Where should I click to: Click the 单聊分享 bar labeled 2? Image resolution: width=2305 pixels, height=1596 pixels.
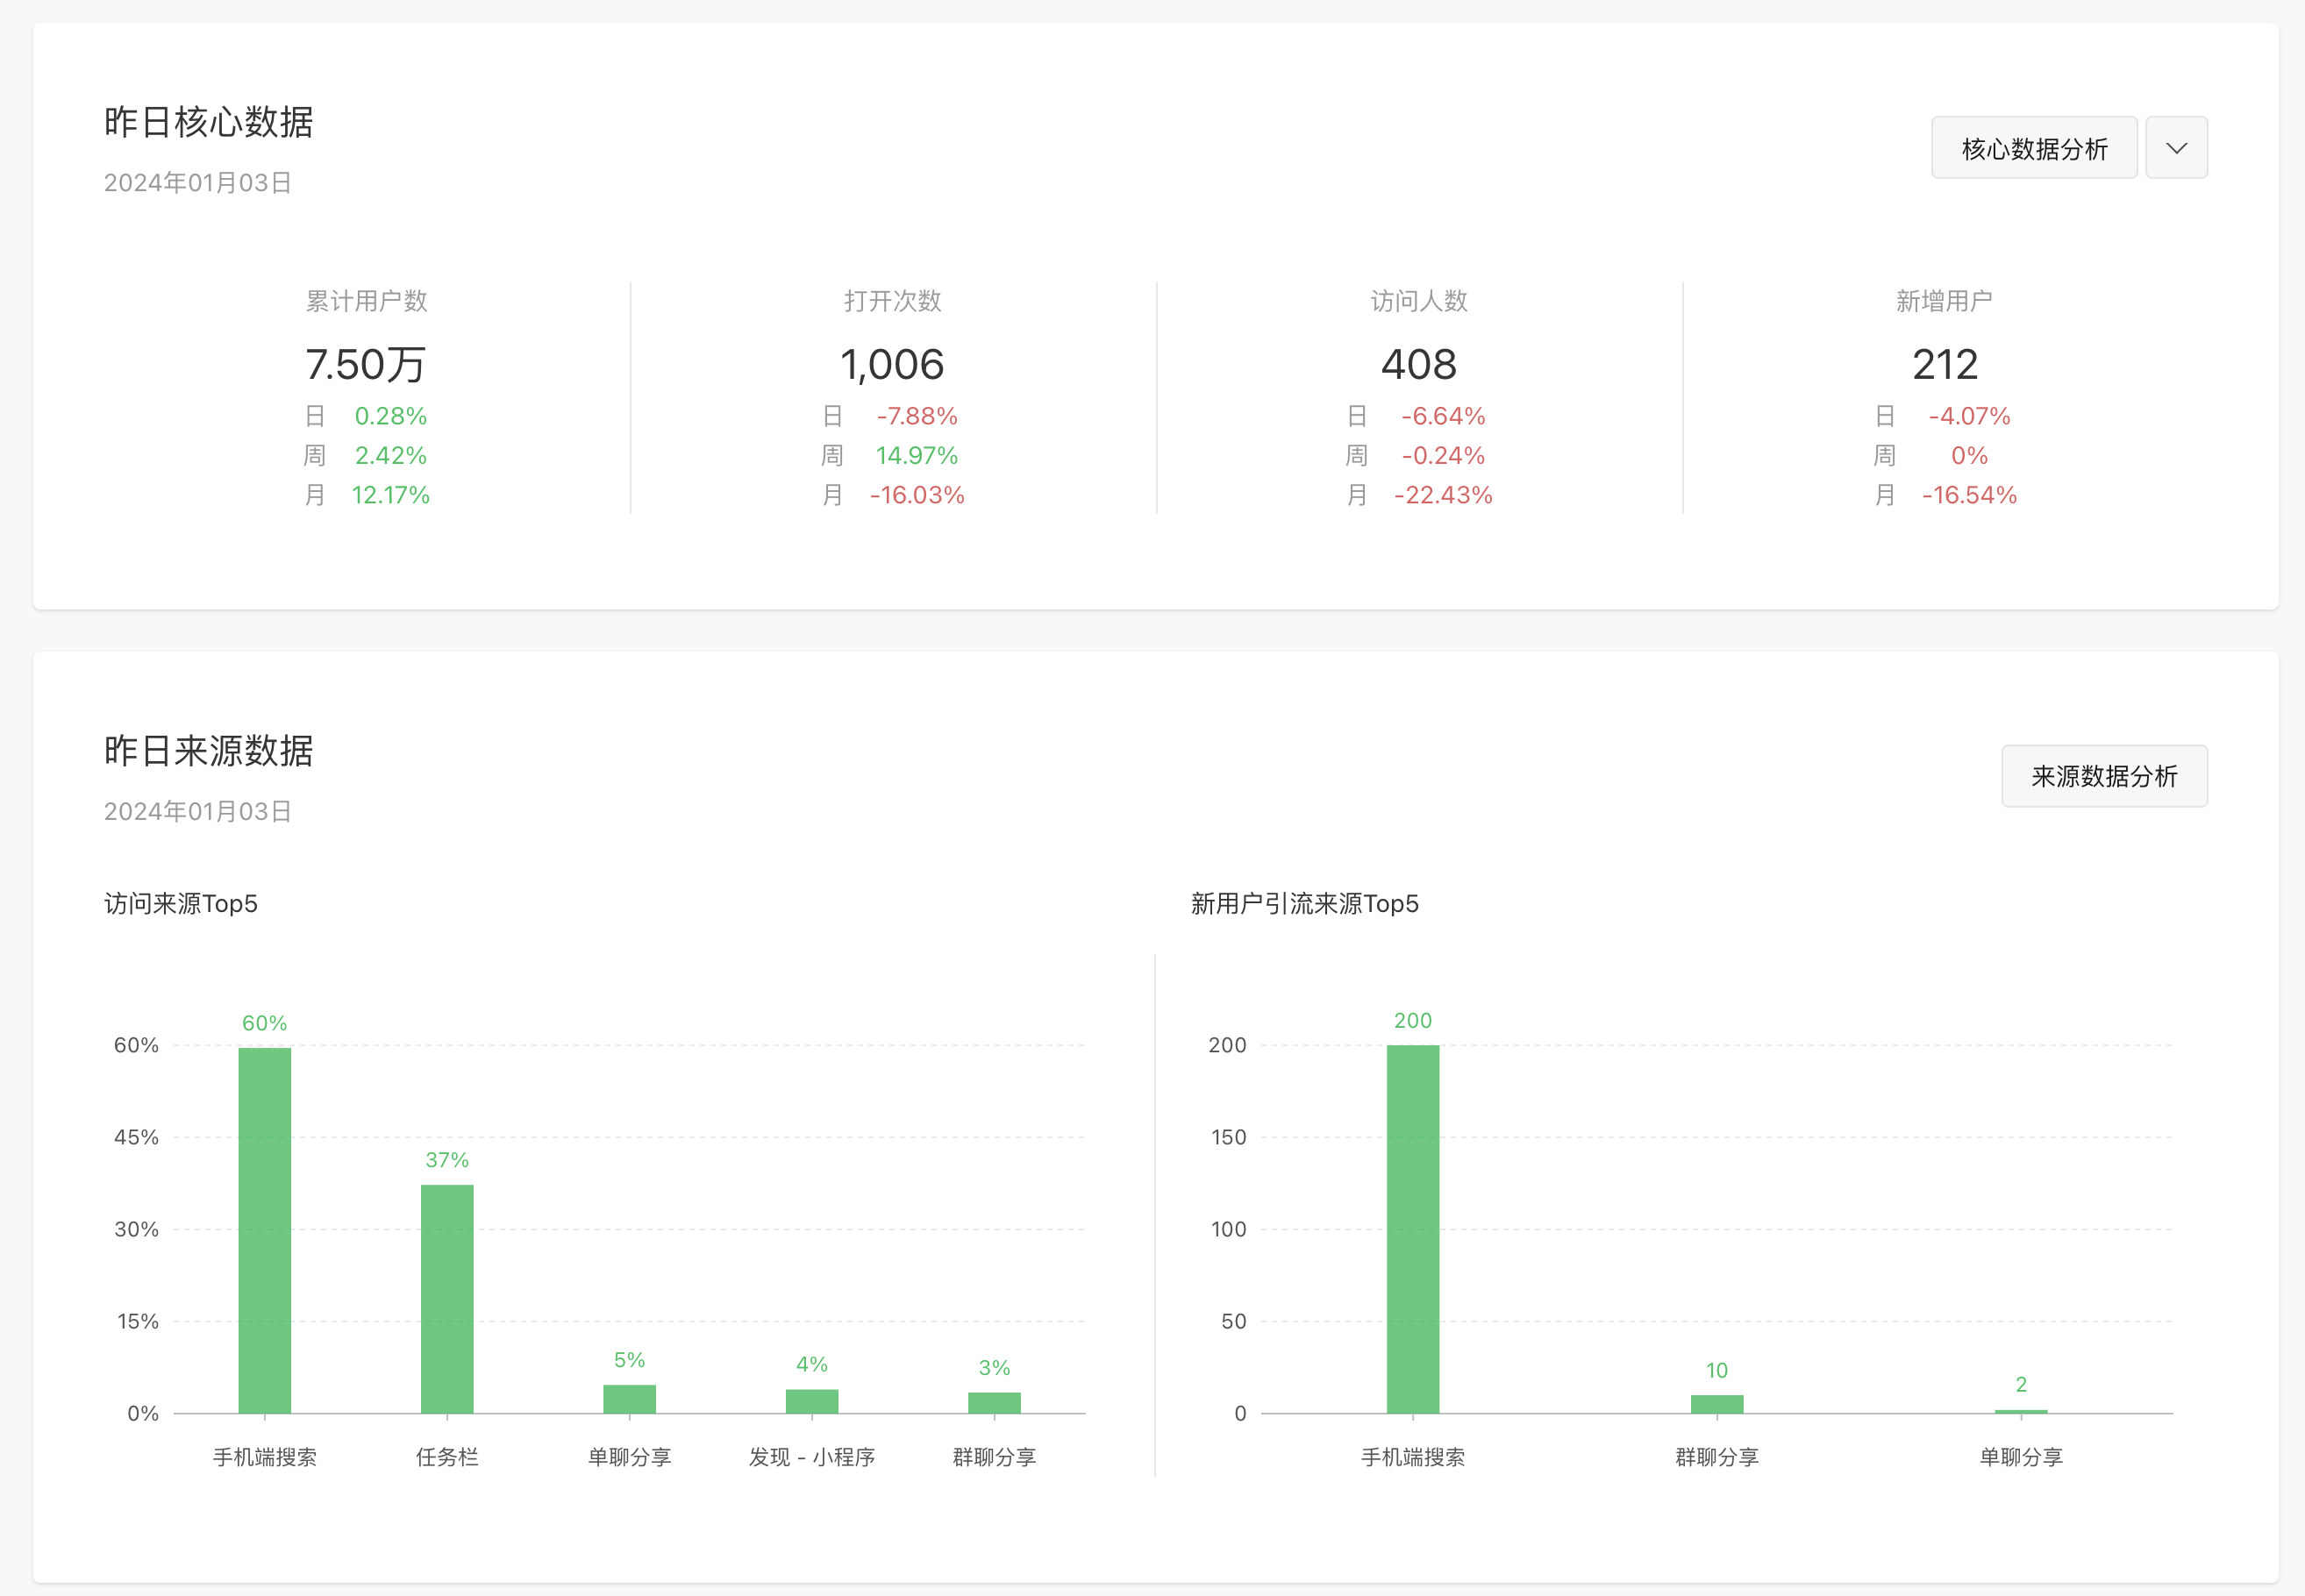coord(2020,1411)
